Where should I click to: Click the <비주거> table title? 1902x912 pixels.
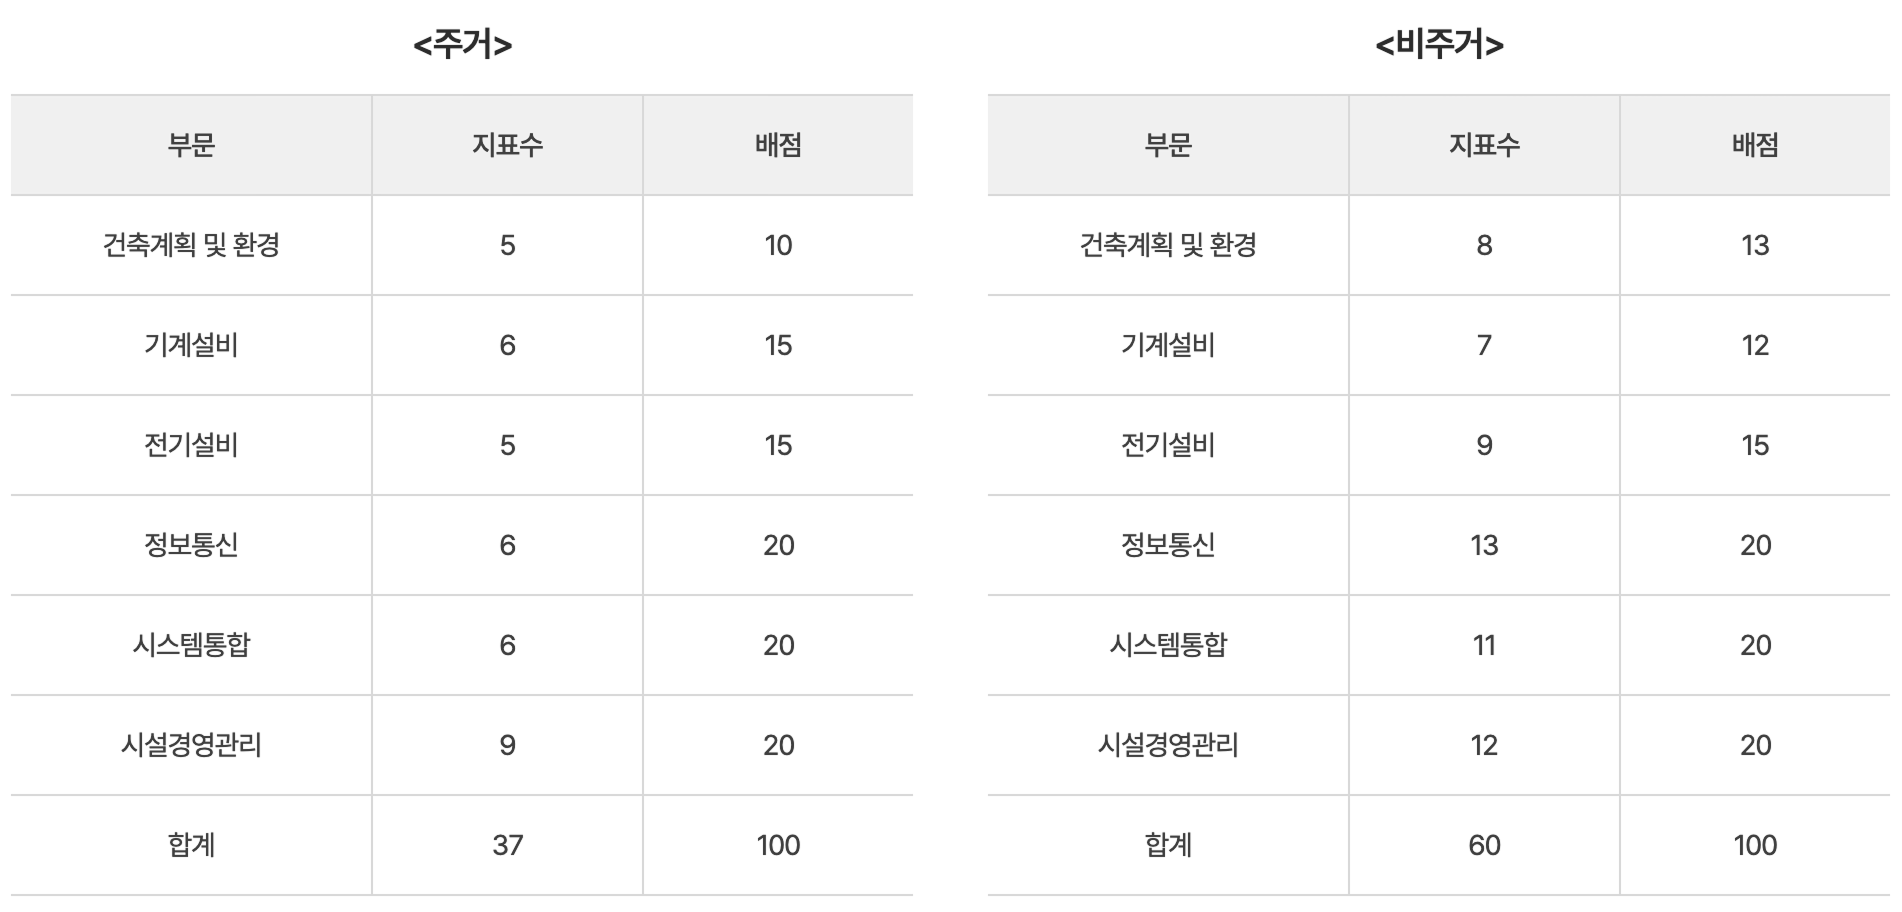[1439, 45]
